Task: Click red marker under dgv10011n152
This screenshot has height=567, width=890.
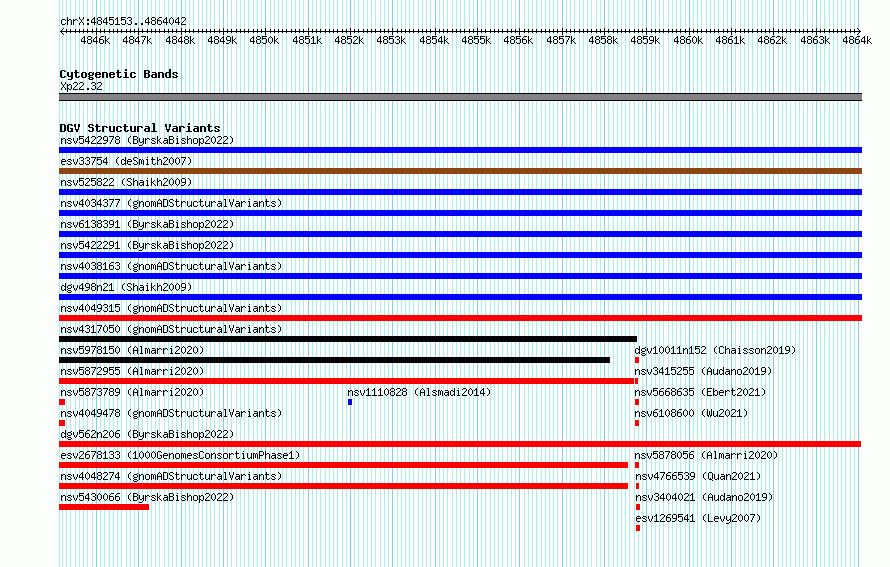Action: click(x=637, y=360)
